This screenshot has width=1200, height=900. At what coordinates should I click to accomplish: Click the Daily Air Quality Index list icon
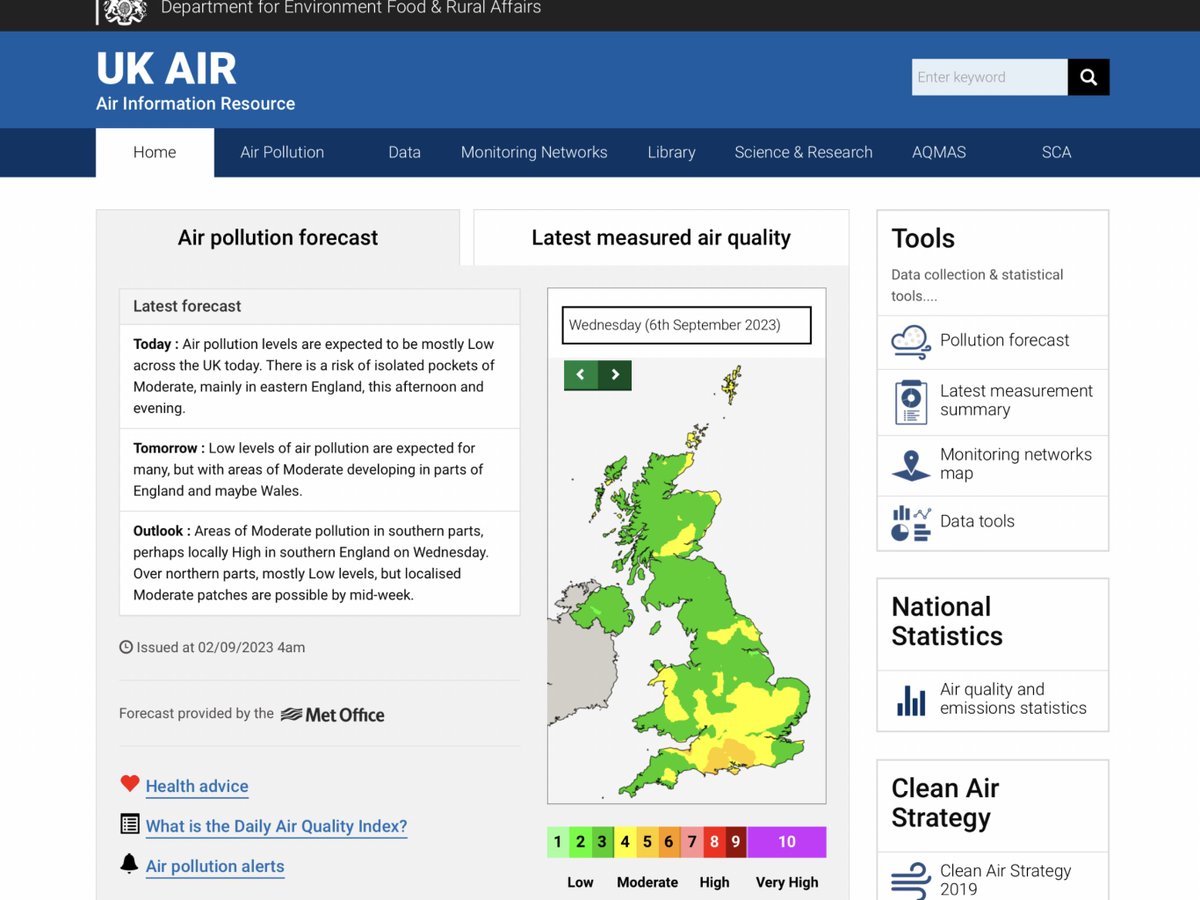tap(129, 824)
